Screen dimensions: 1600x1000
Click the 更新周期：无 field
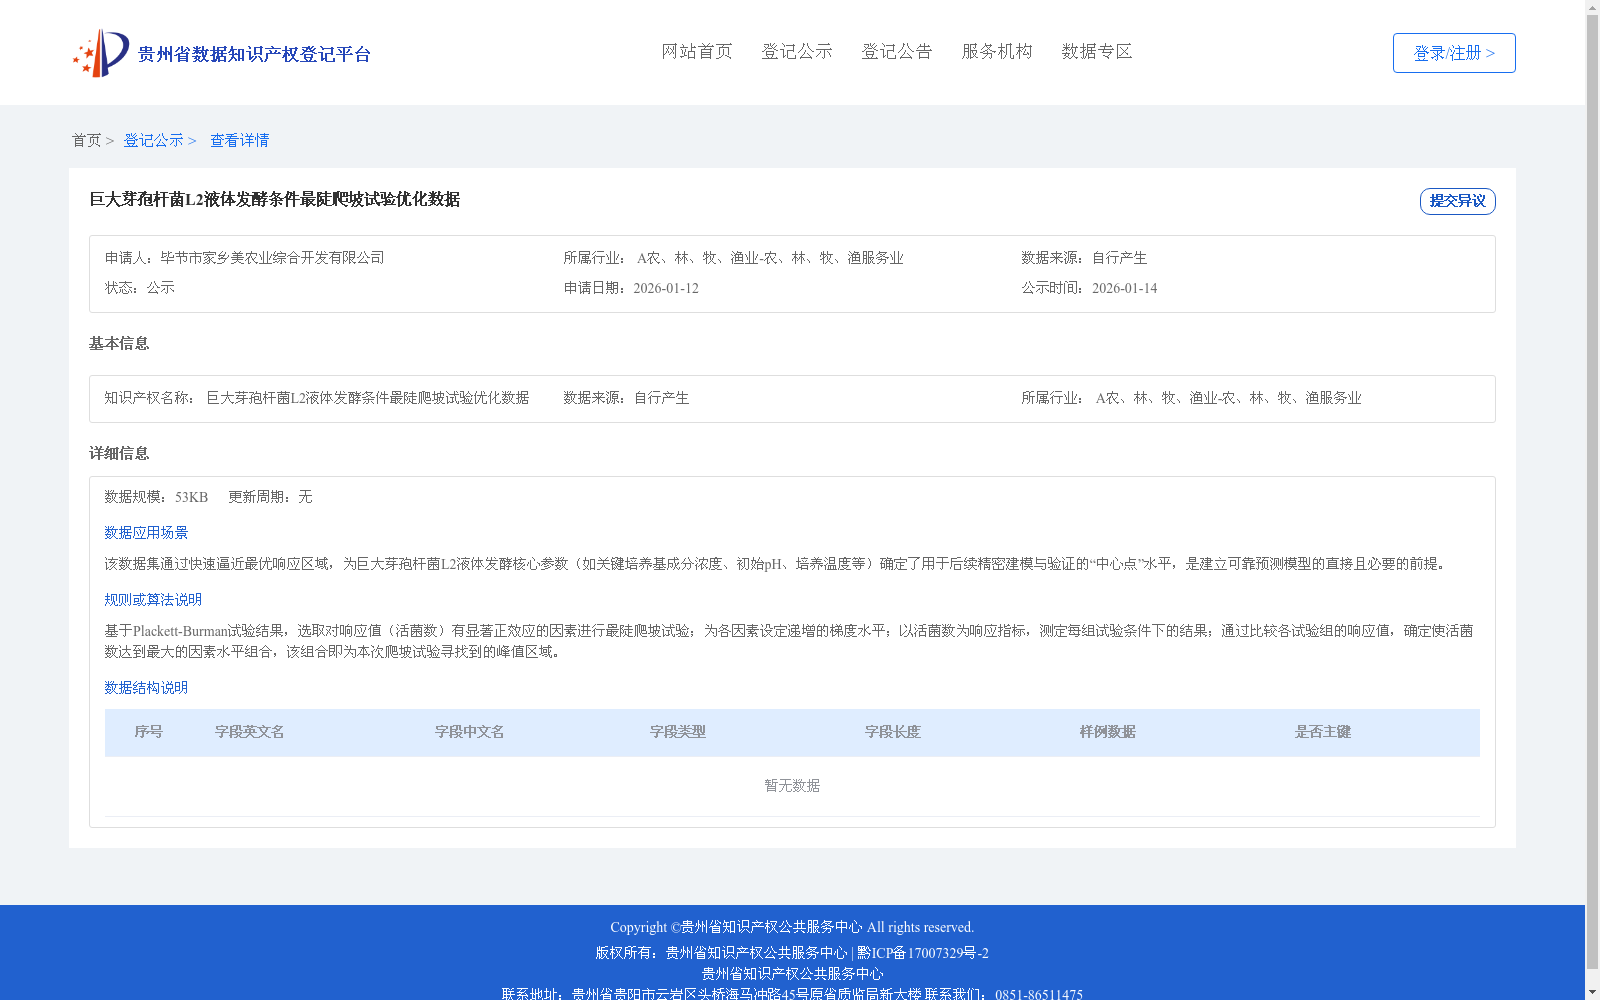[270, 497]
